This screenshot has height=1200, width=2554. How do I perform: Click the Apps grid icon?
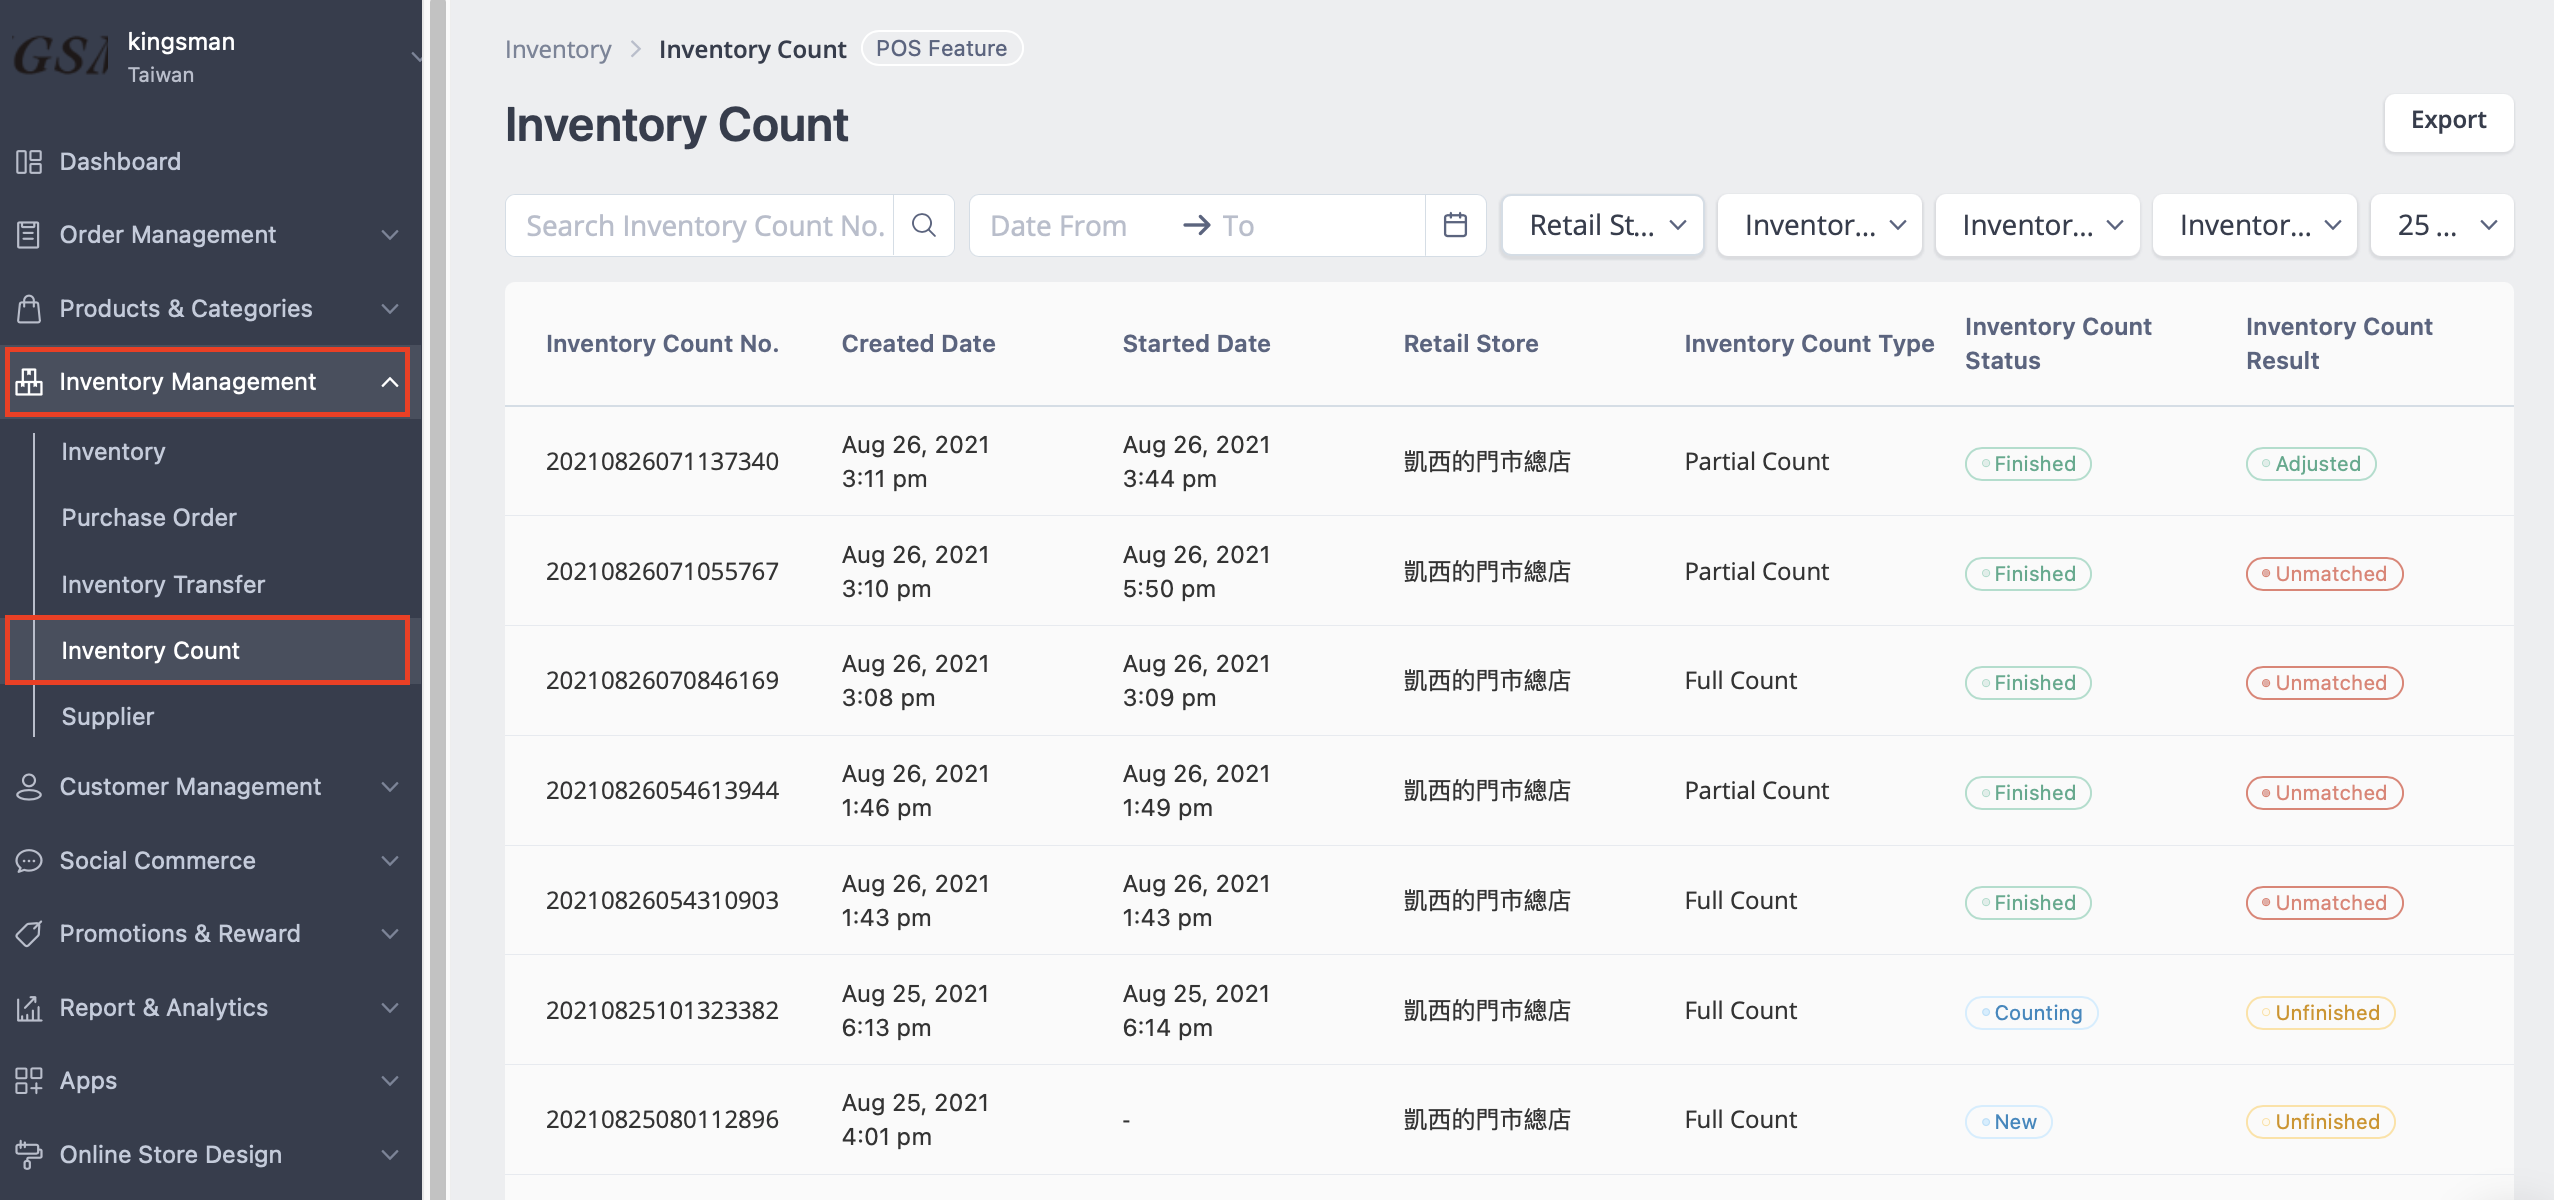coord(29,1081)
